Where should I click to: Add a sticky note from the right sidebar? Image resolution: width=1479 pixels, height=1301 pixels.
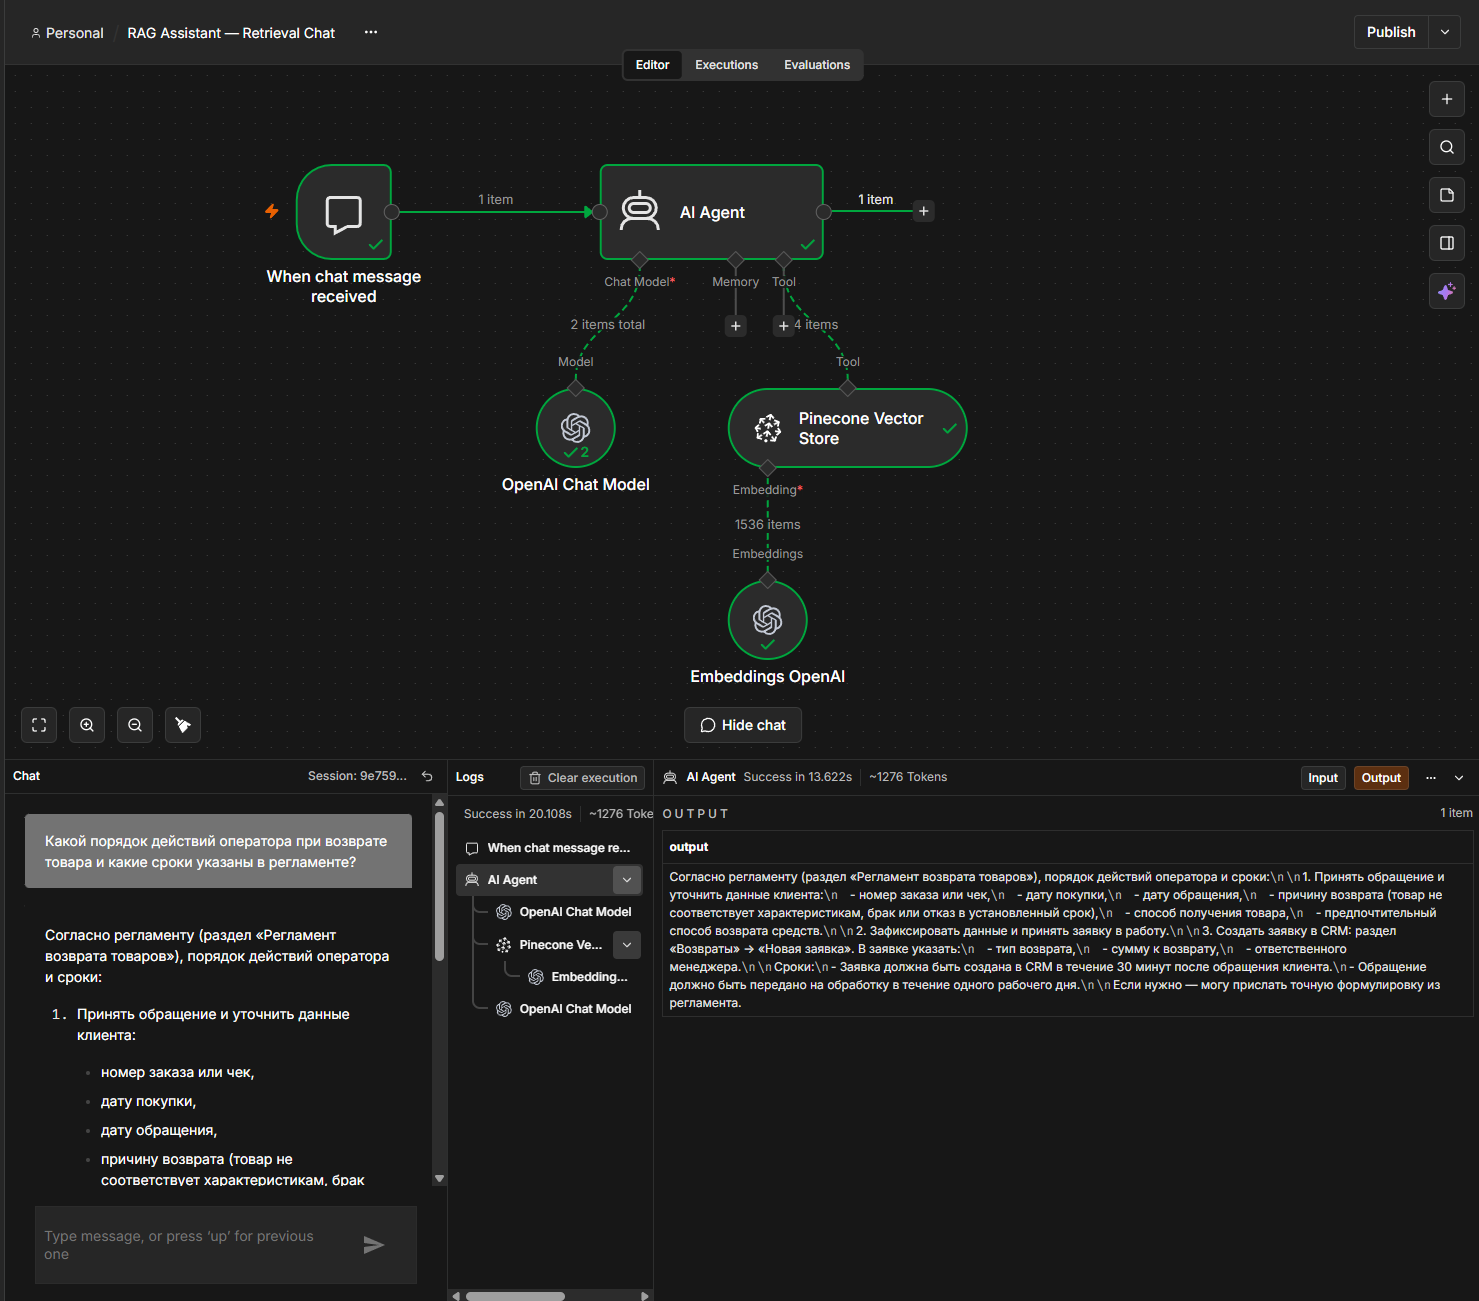pyautogui.click(x=1446, y=195)
